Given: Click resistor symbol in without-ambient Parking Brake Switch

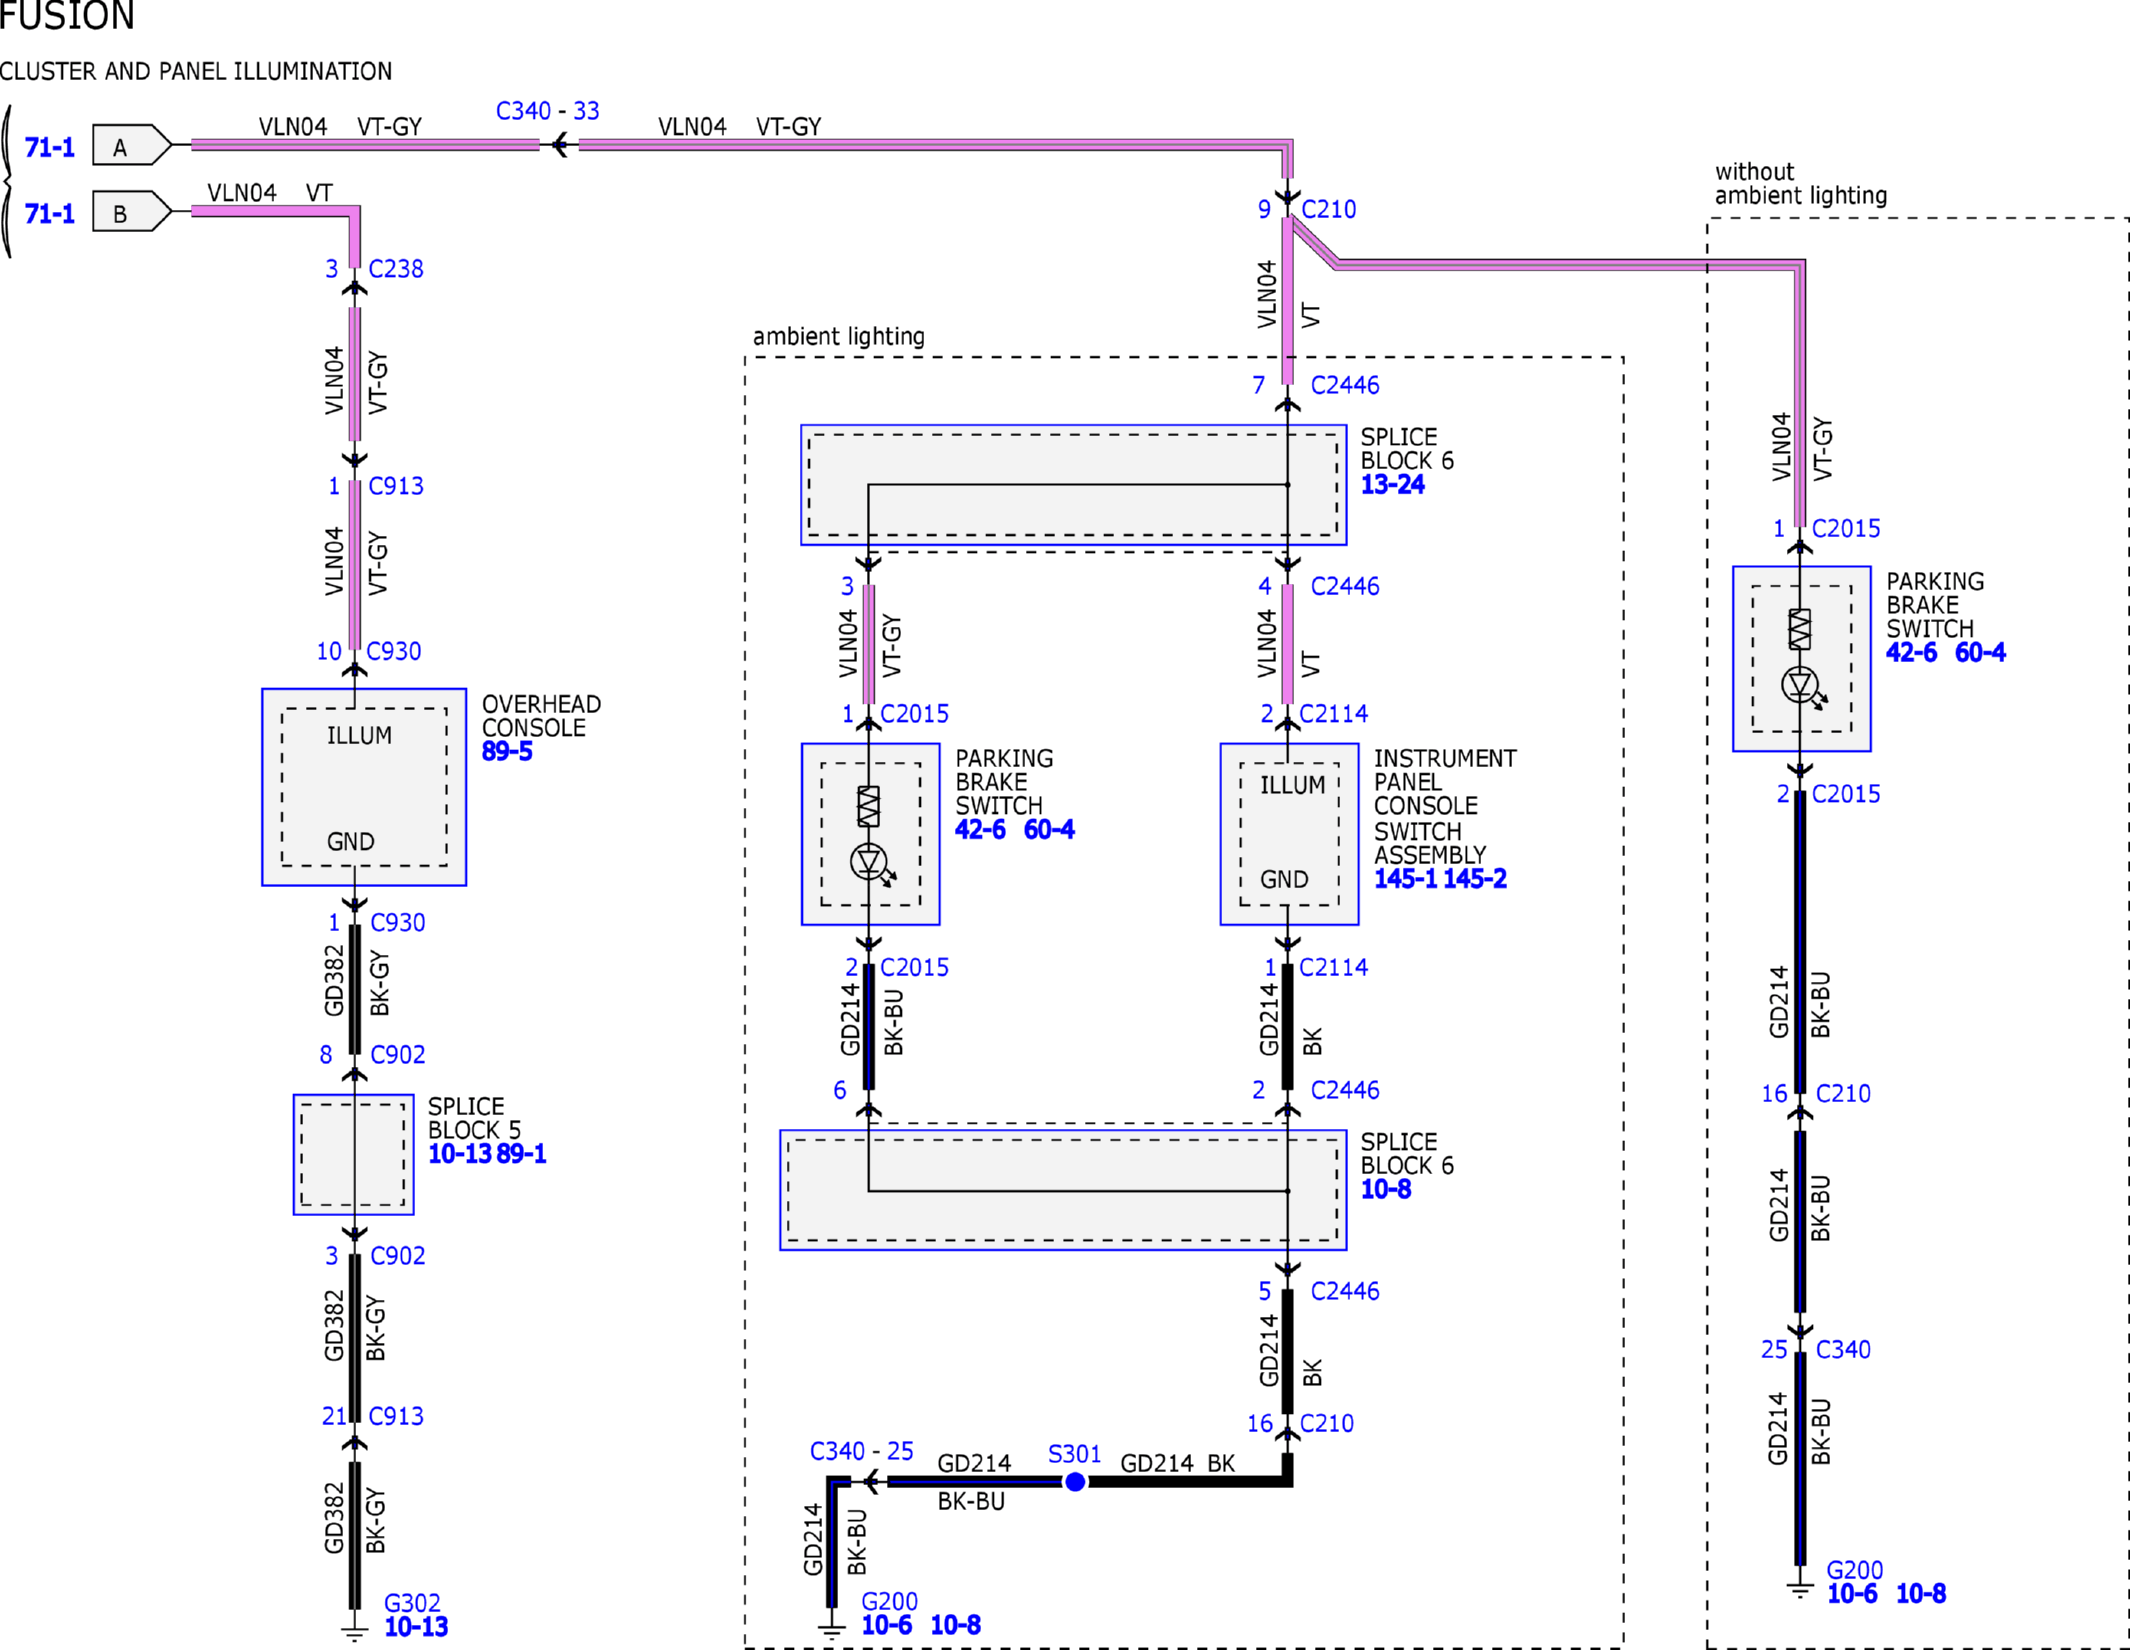Looking at the screenshot, I should pos(1800,629).
